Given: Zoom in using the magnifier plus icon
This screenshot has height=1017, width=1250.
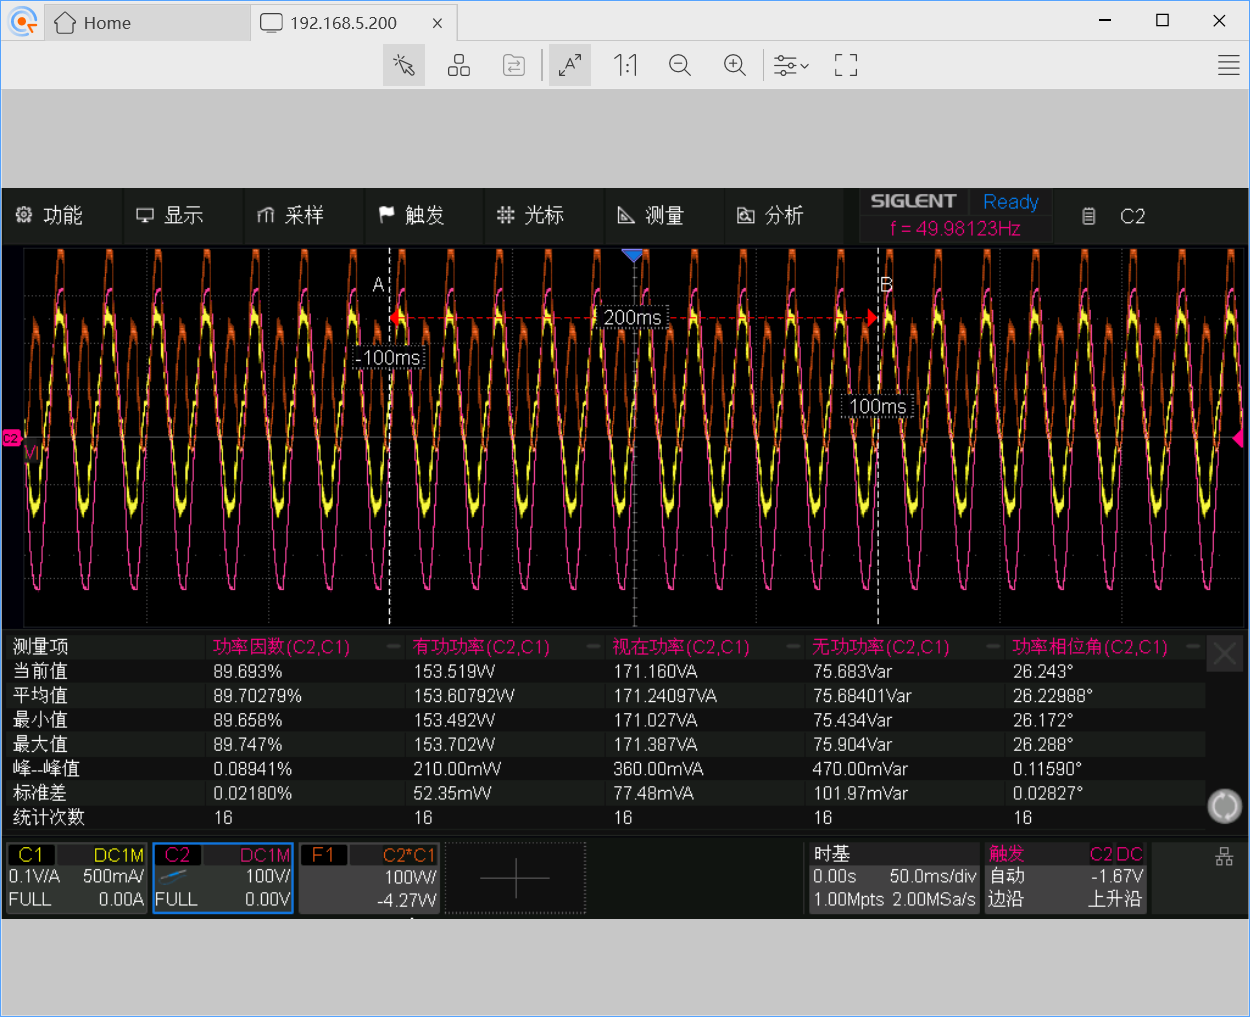Looking at the screenshot, I should click(735, 66).
